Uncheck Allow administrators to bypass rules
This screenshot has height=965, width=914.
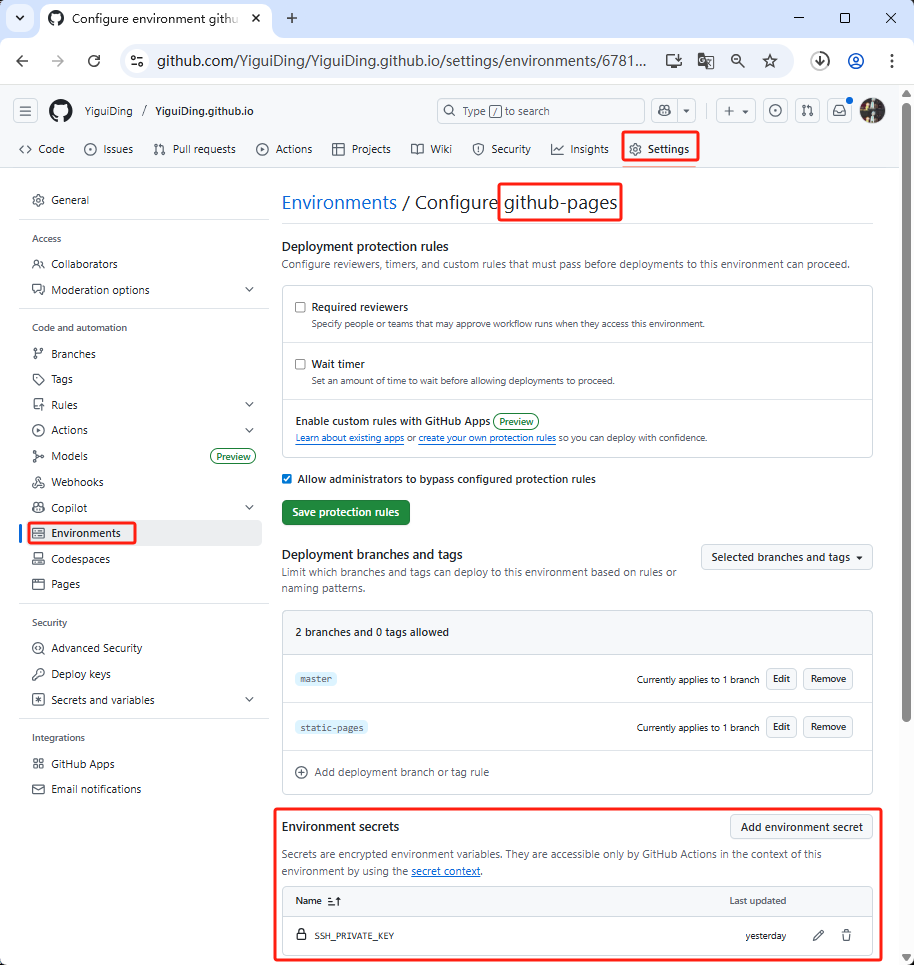tap(288, 479)
